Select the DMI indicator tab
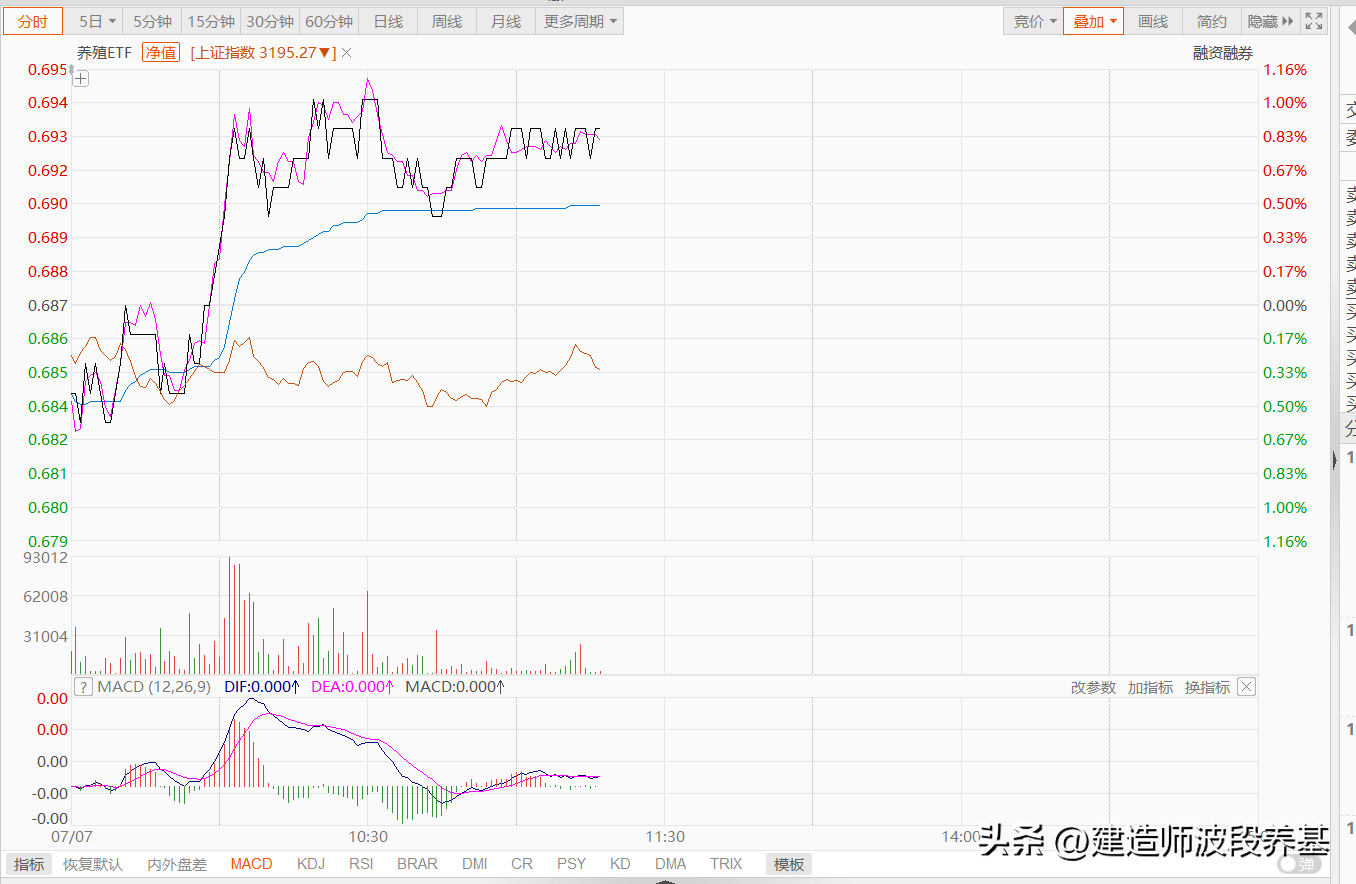The height and width of the screenshot is (884, 1356). tap(475, 864)
